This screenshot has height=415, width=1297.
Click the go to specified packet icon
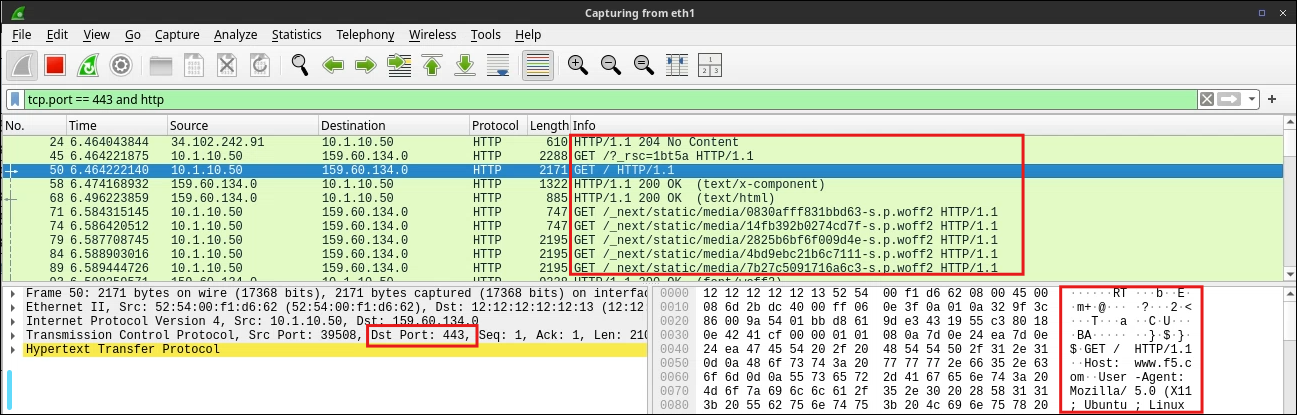click(x=399, y=65)
